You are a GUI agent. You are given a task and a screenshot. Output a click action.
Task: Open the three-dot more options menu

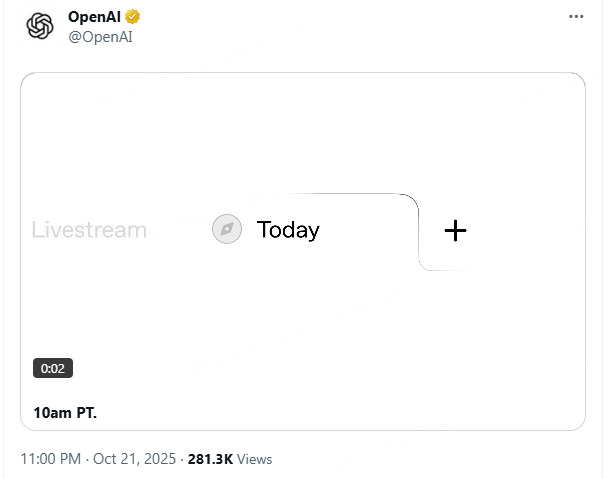coord(576,17)
